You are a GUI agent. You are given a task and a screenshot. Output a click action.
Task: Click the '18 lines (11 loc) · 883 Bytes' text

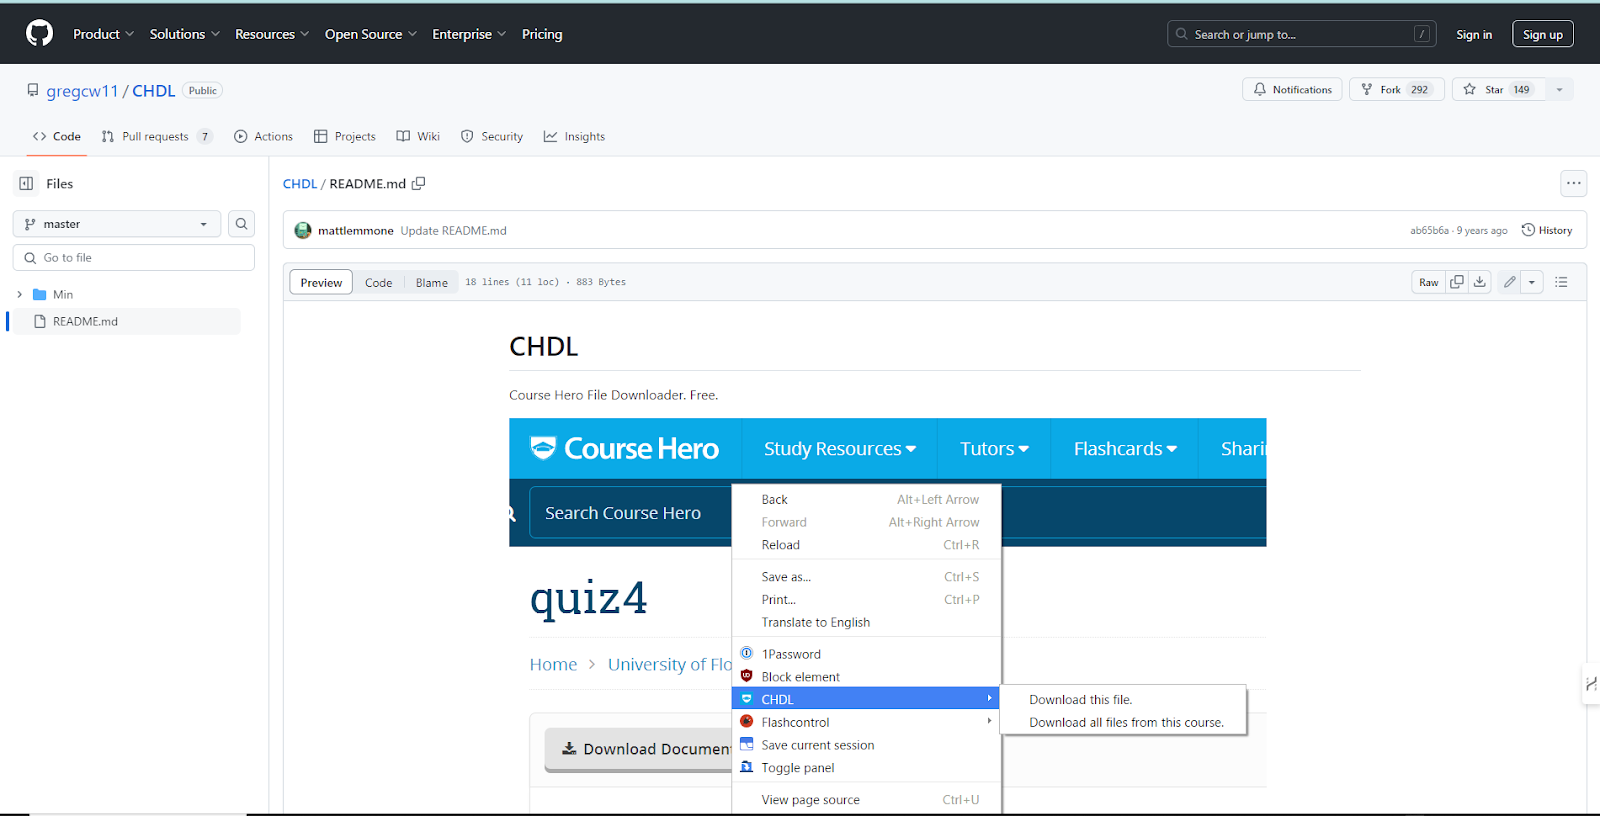tap(545, 282)
